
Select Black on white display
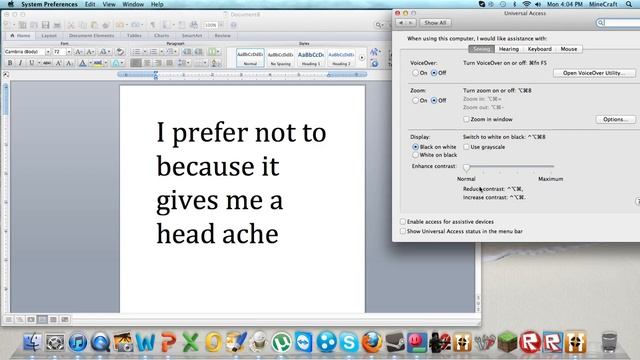(x=416, y=147)
